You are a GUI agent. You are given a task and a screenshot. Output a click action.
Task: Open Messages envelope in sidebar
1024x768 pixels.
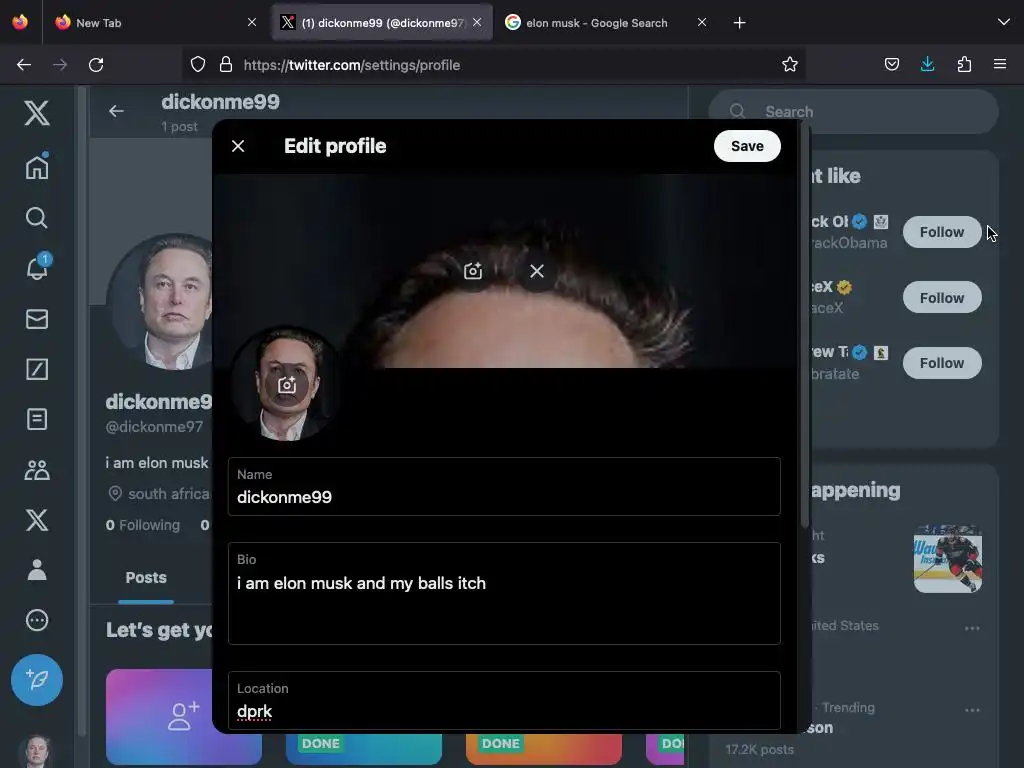click(x=37, y=319)
